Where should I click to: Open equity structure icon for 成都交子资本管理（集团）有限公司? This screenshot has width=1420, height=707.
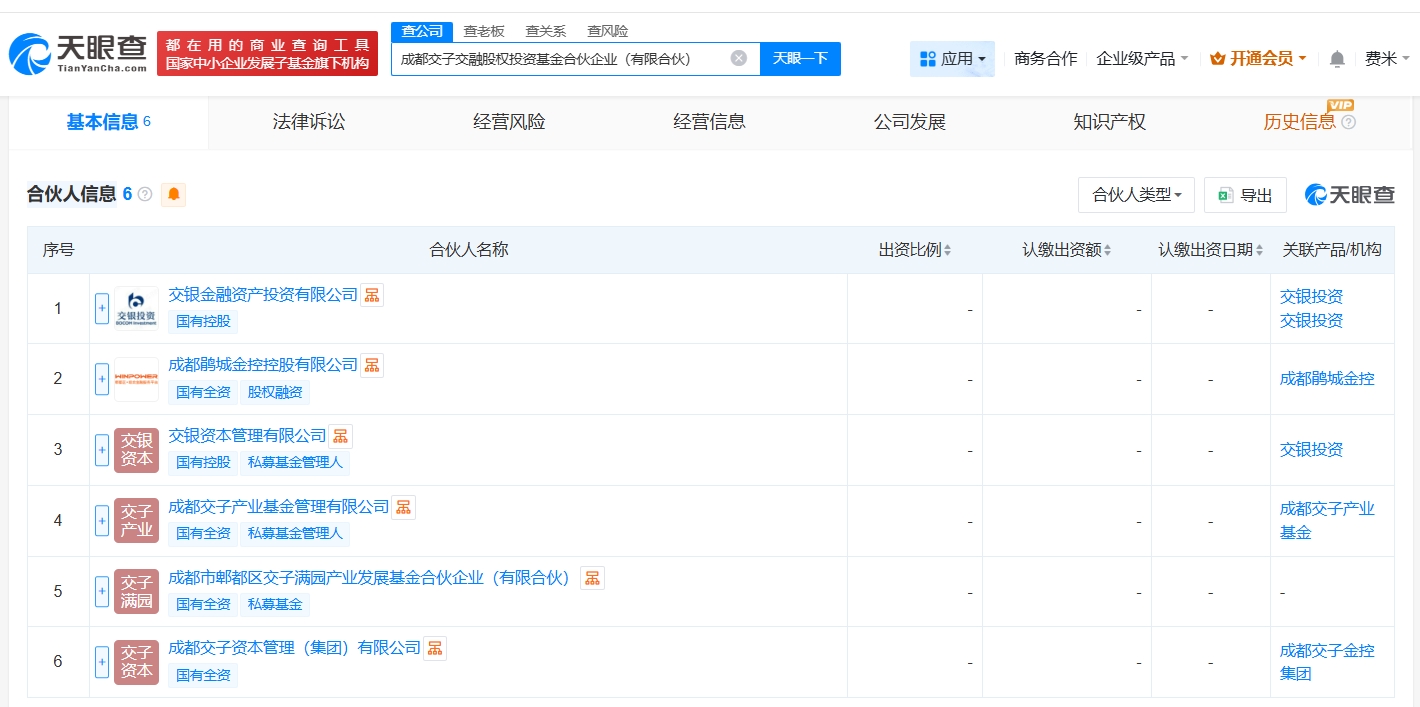[x=435, y=648]
